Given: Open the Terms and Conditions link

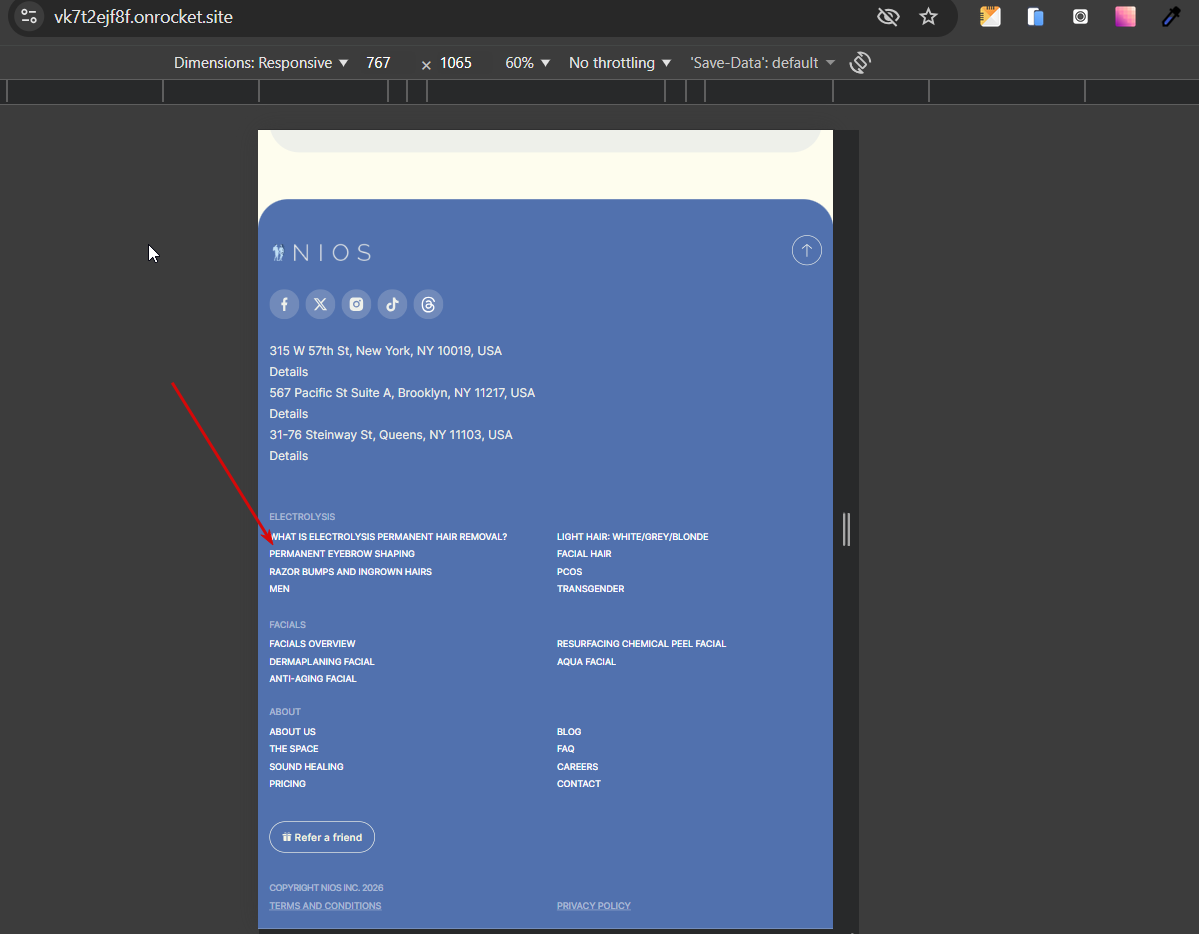Looking at the screenshot, I should click(x=325, y=906).
